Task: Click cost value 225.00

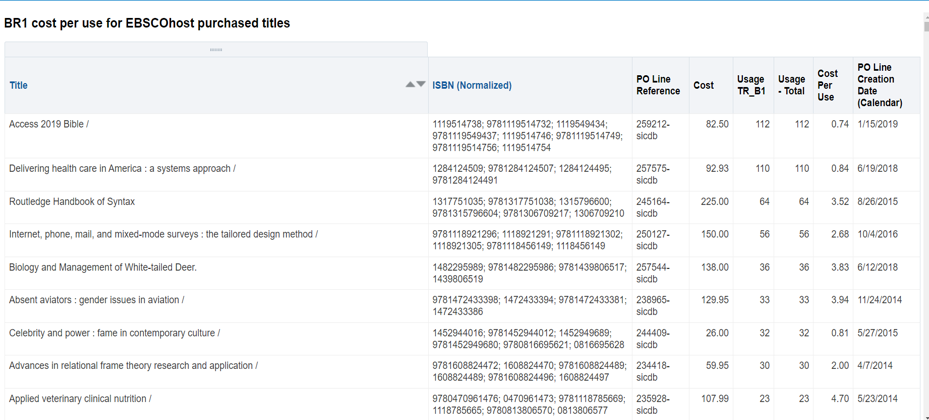Action: click(x=715, y=202)
